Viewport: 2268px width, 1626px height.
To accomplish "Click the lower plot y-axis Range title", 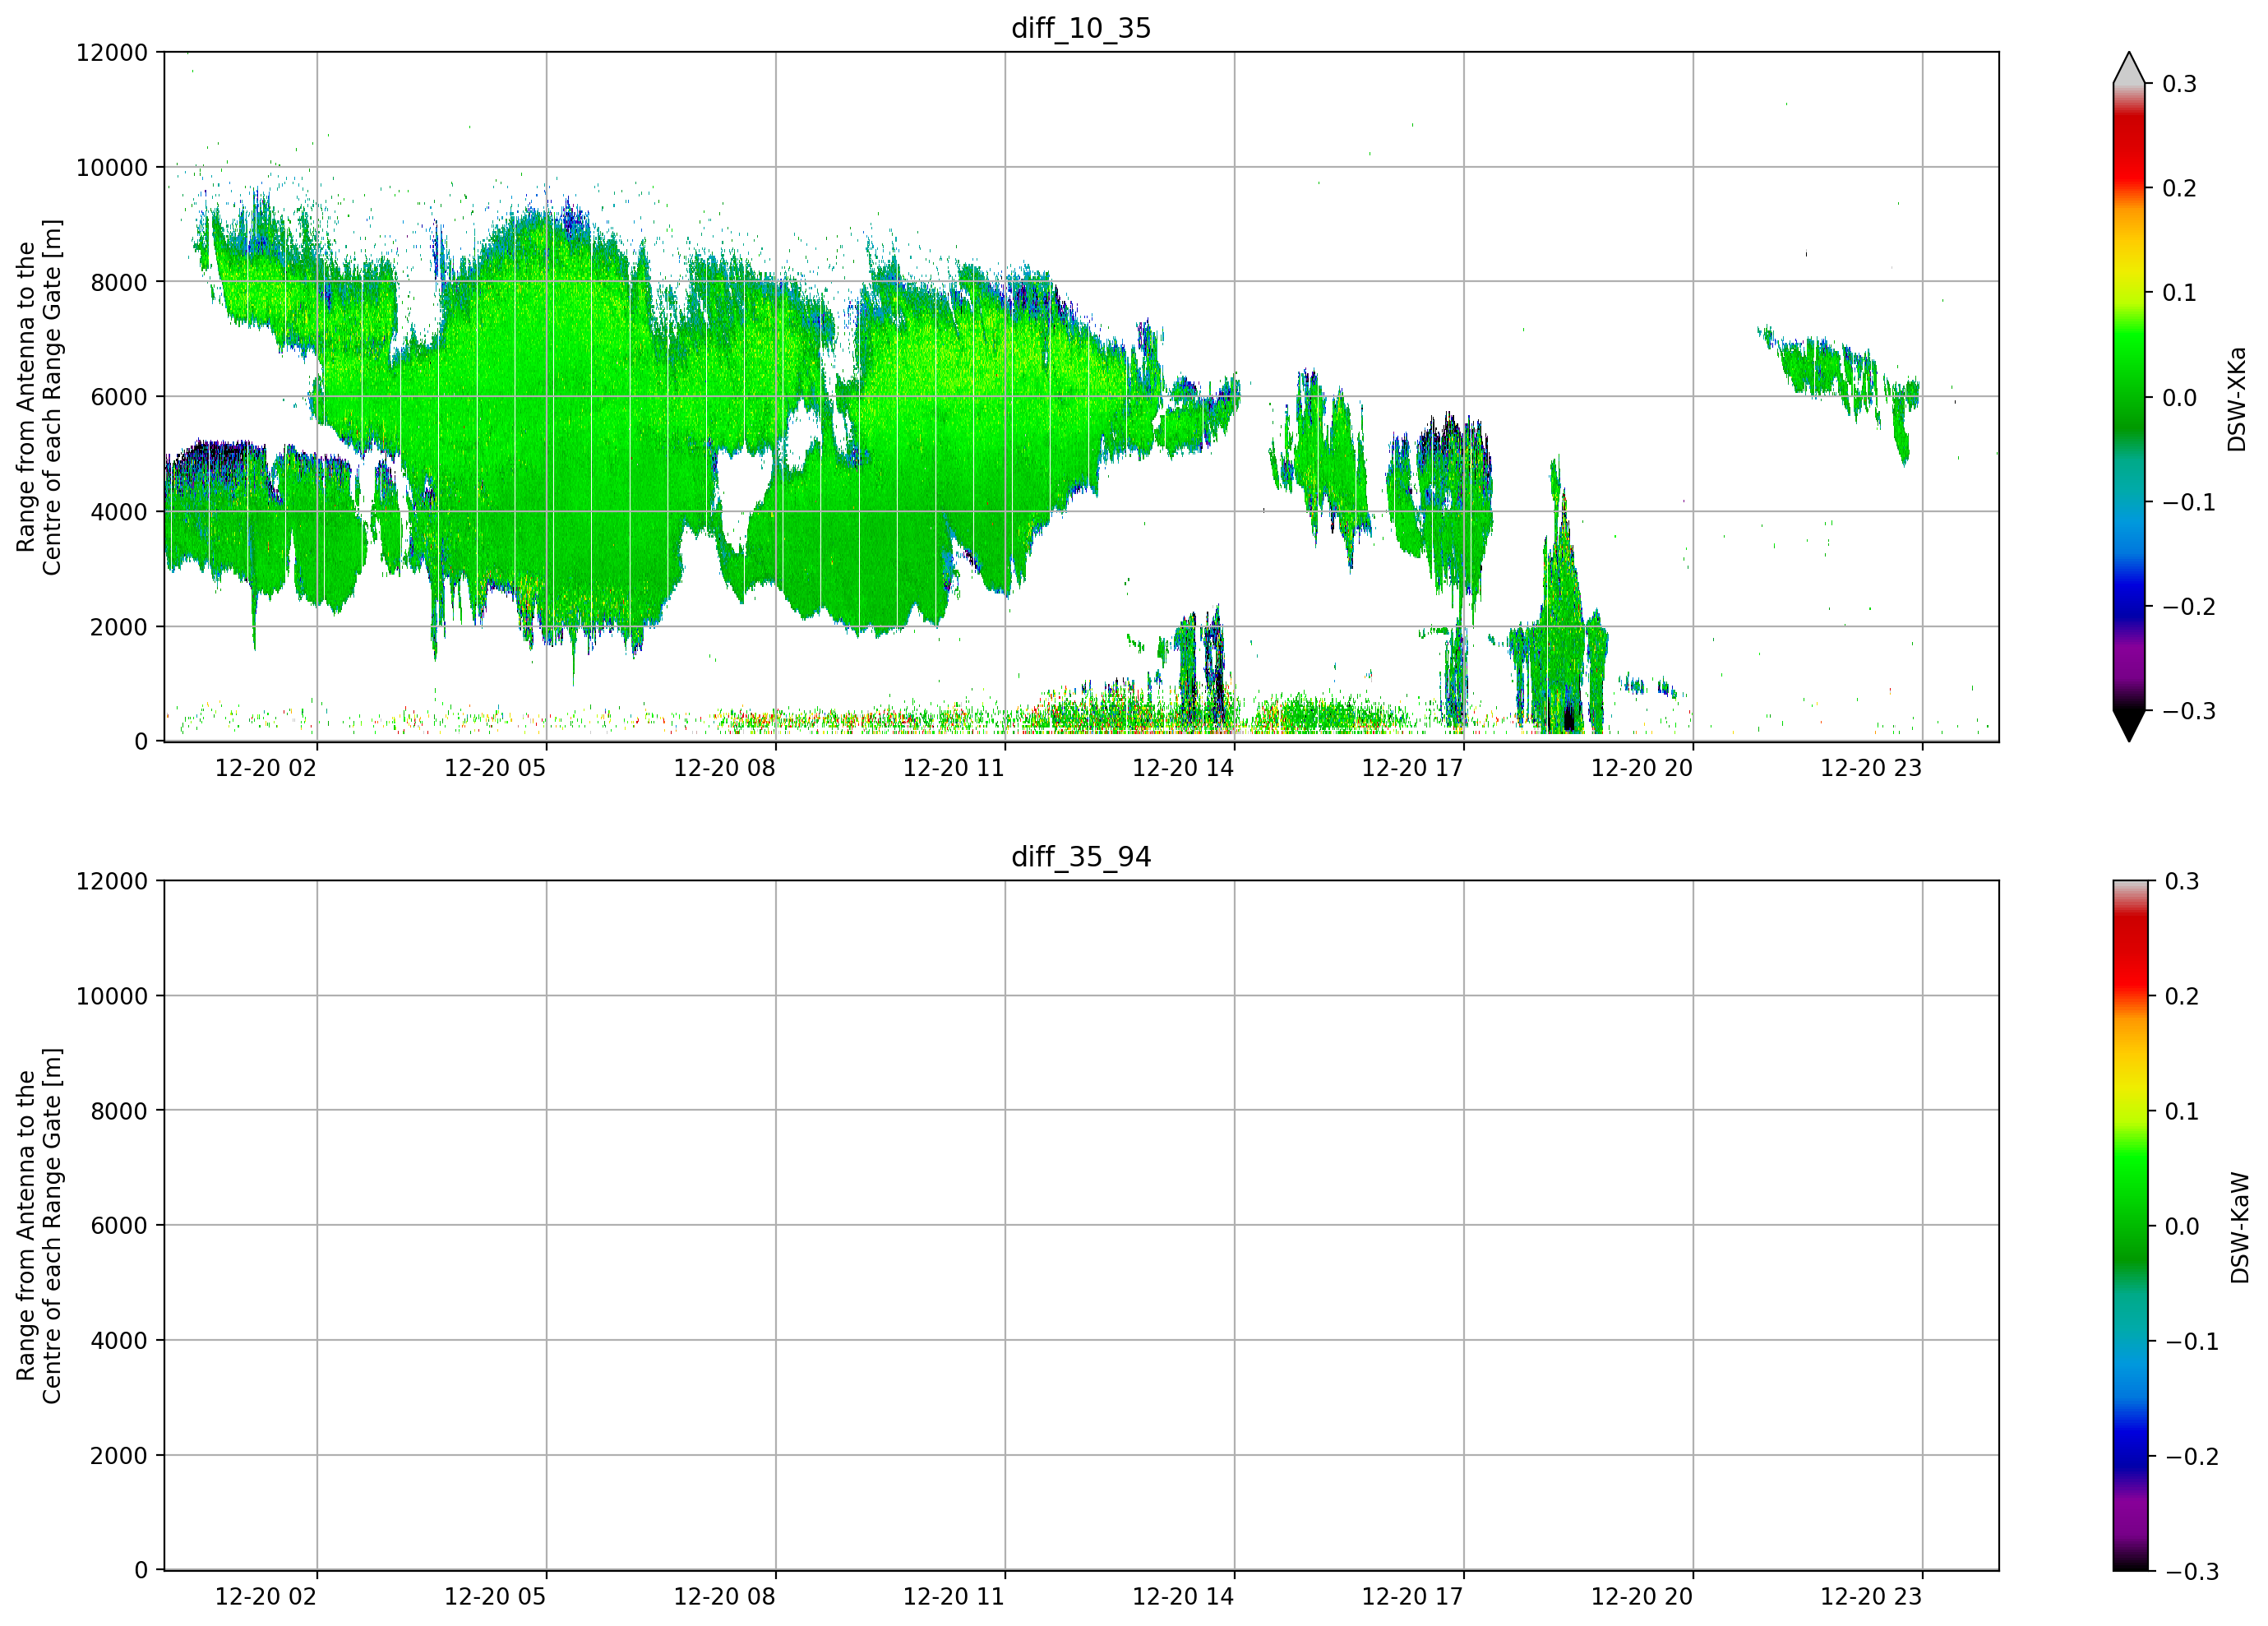I will 39,1226.
